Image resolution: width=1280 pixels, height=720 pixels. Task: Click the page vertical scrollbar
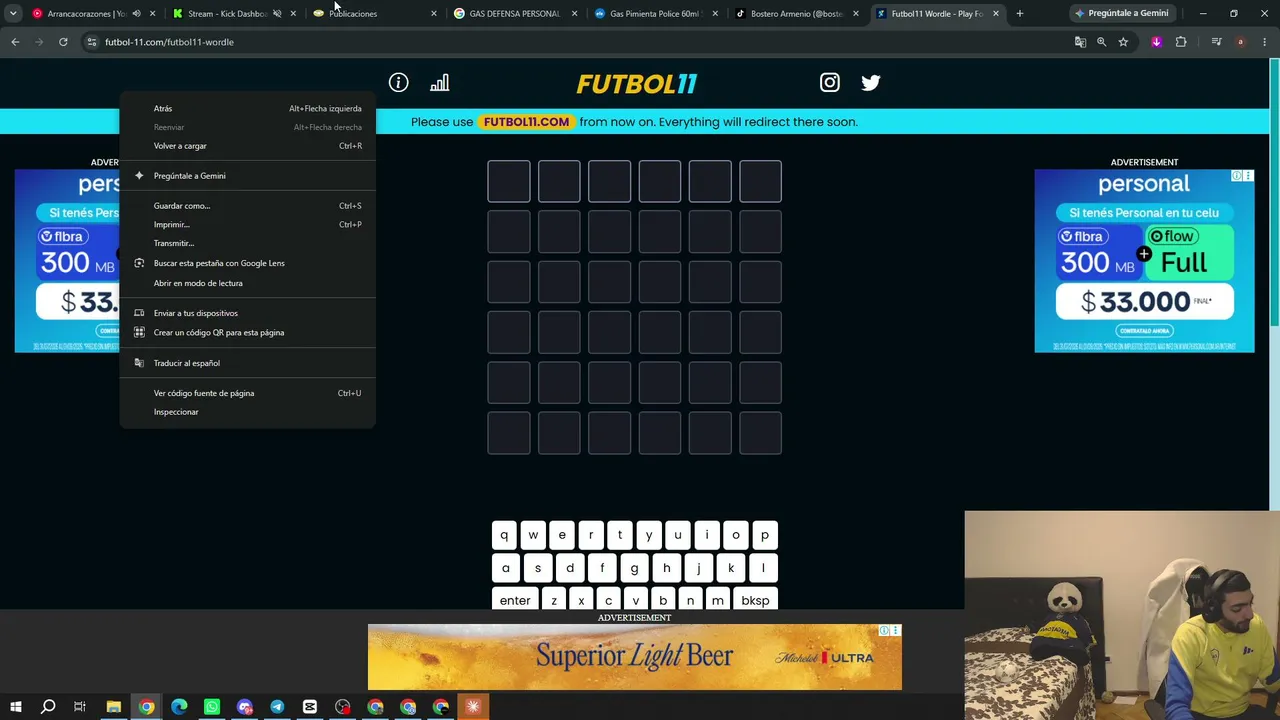[x=1274, y=190]
